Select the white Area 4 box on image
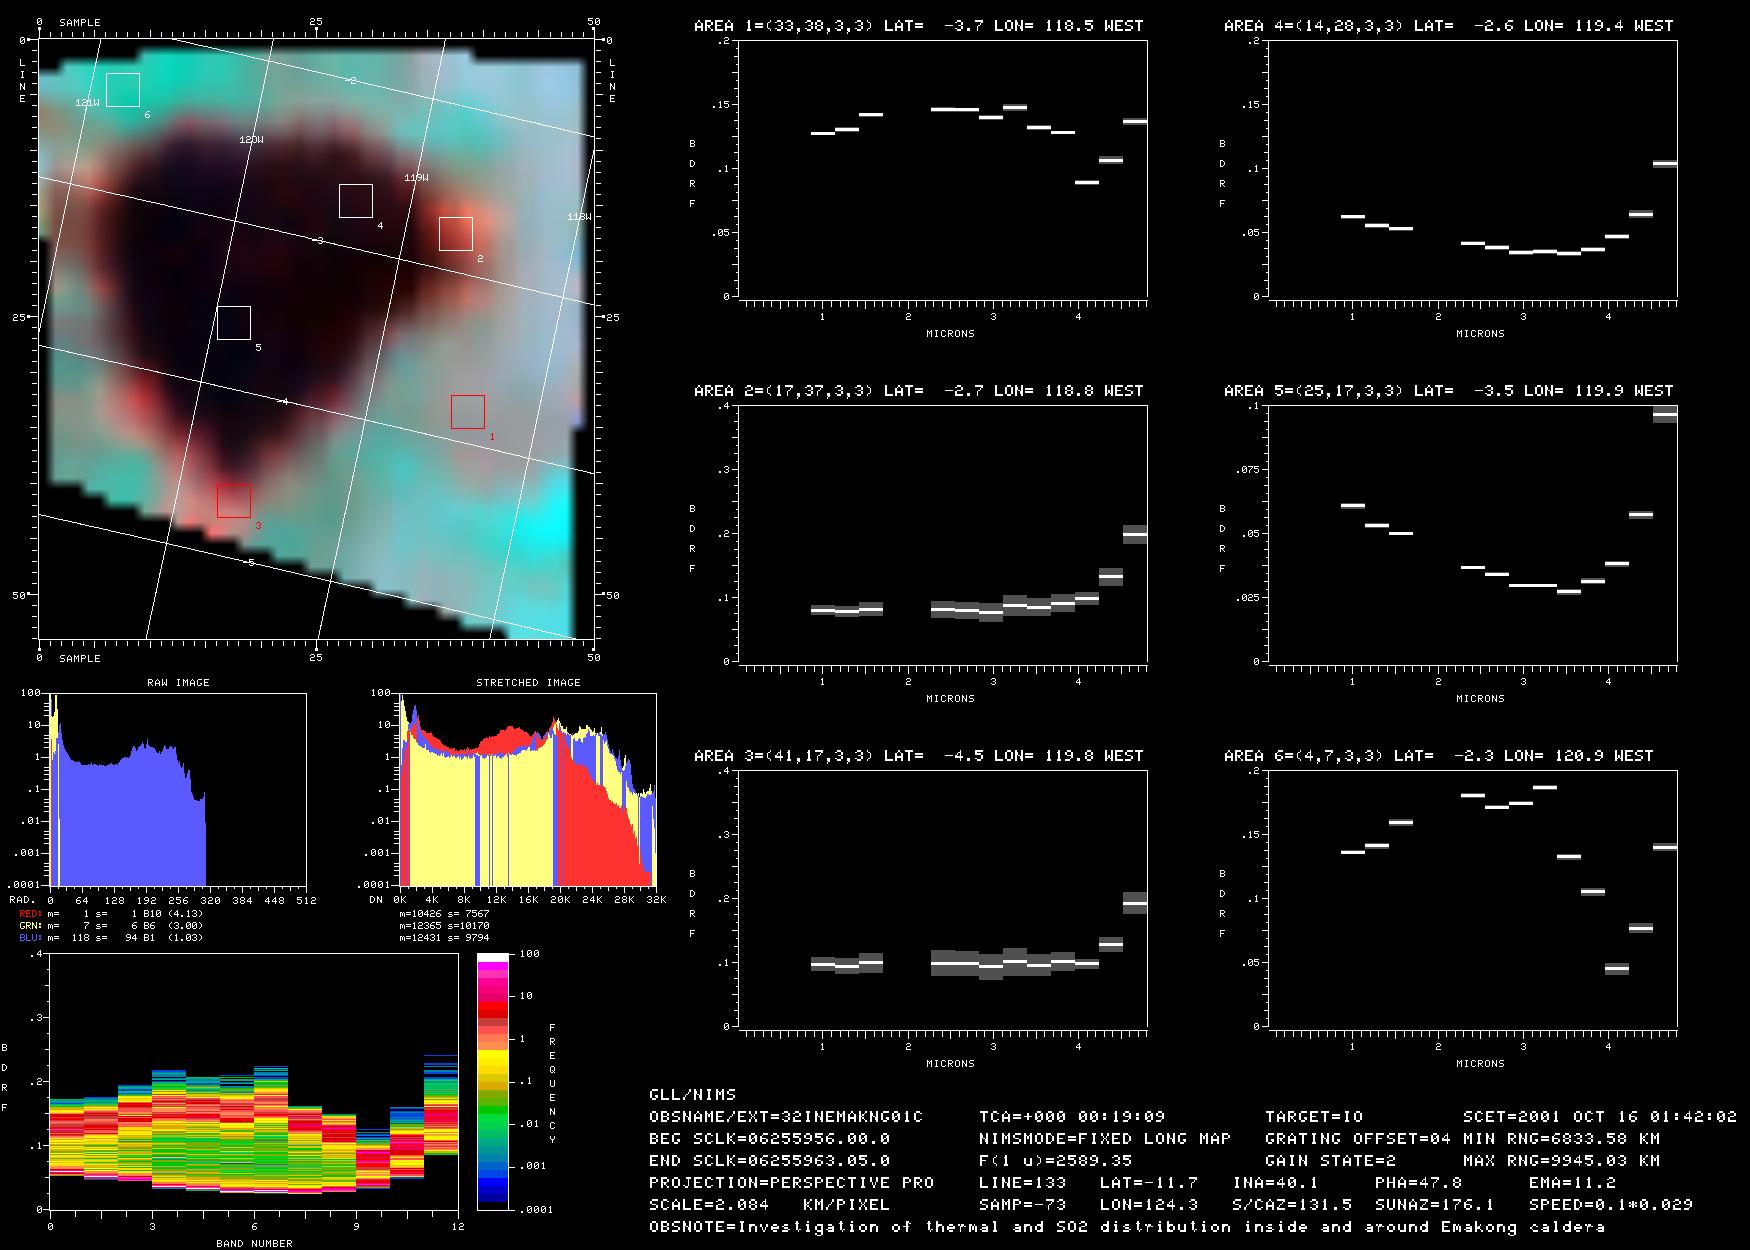This screenshot has width=1750, height=1250. pos(355,201)
